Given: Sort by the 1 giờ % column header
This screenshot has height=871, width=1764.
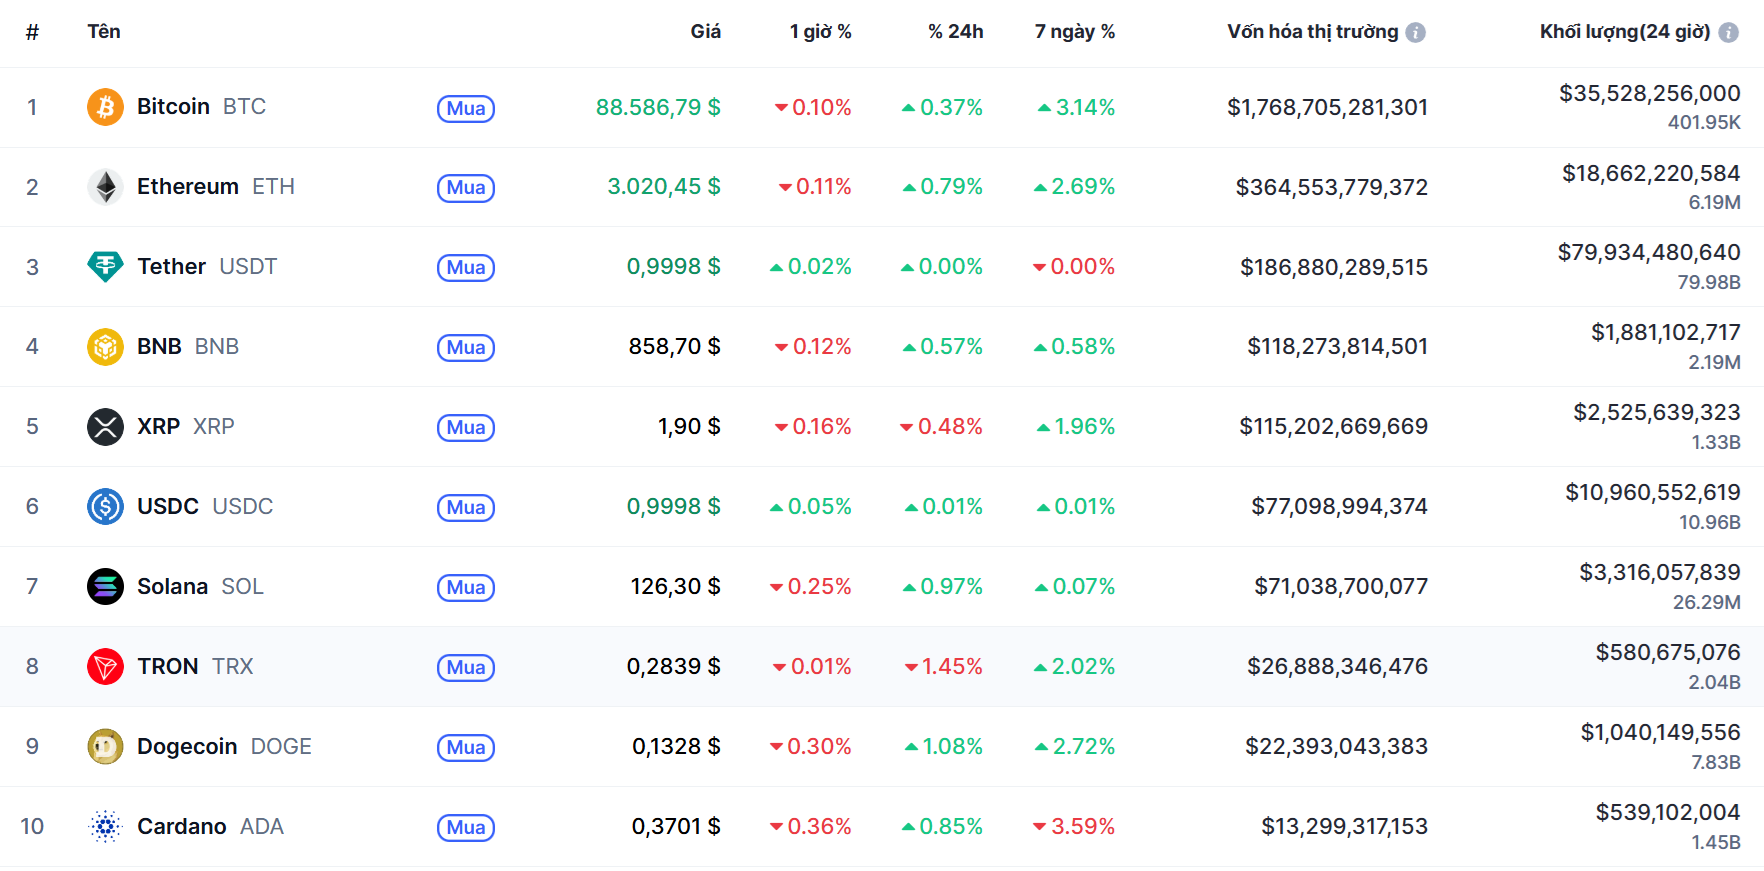Looking at the screenshot, I should click(821, 32).
